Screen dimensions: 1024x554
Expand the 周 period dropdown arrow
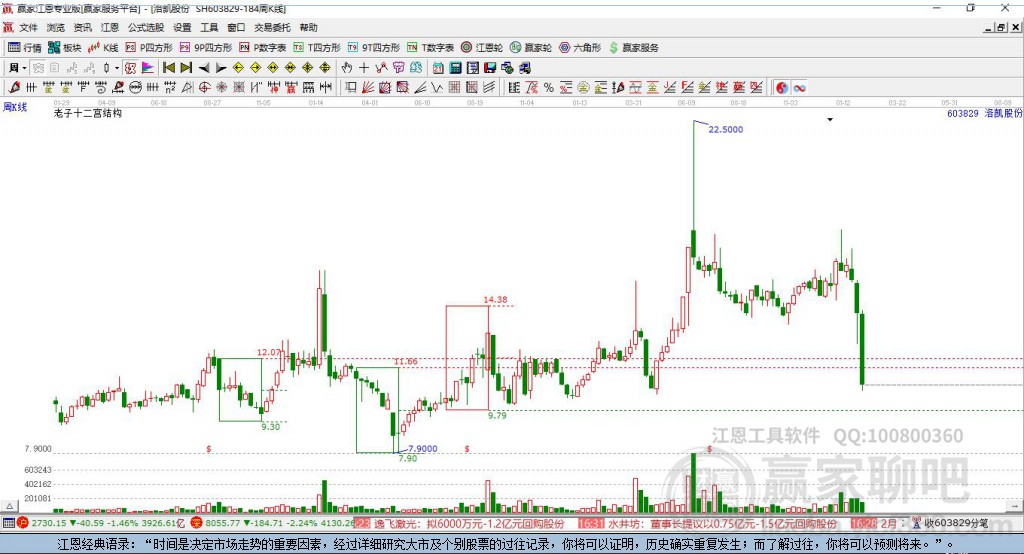tap(24, 68)
